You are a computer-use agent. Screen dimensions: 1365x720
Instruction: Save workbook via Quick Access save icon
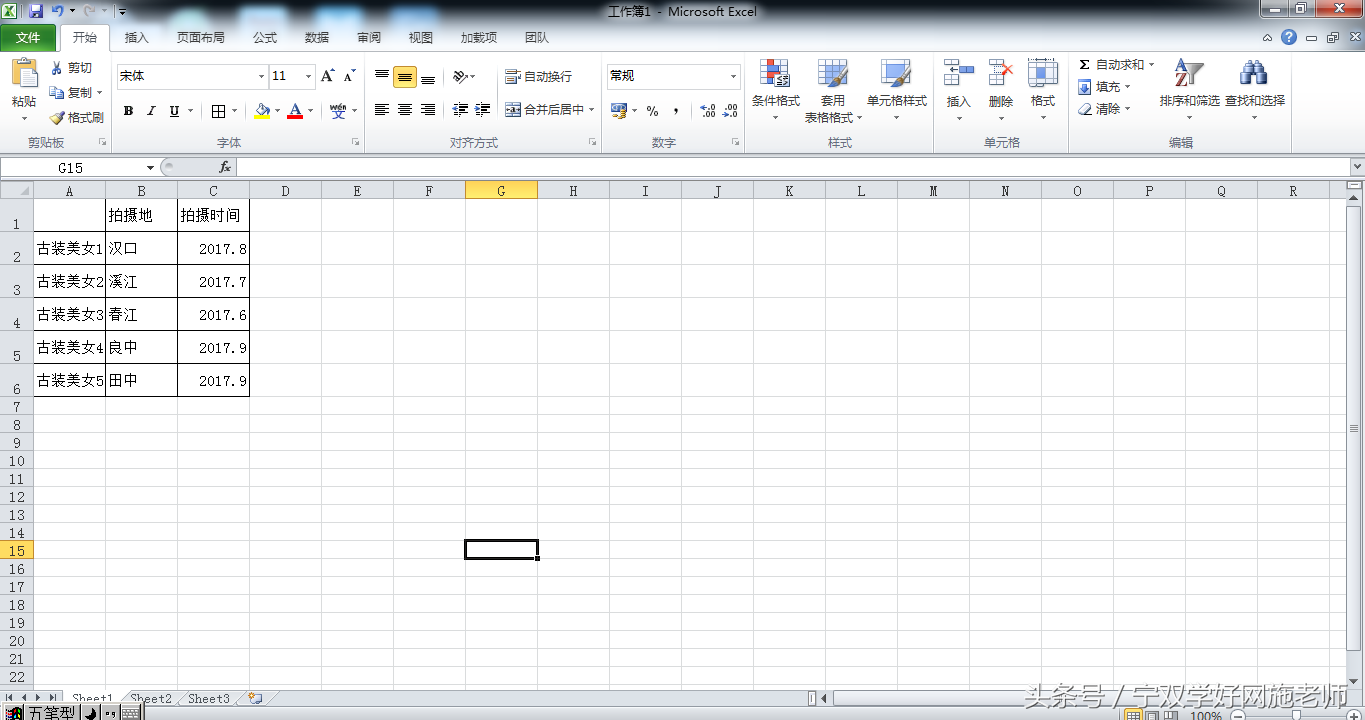tap(36, 11)
